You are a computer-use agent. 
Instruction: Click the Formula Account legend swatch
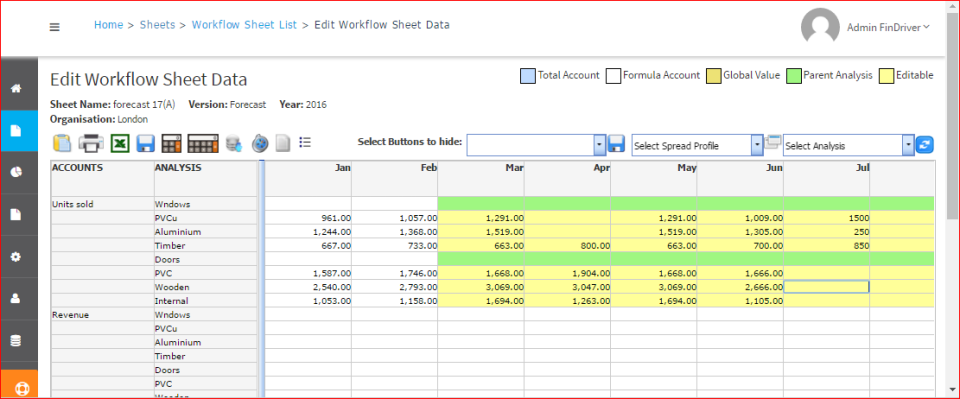point(613,76)
